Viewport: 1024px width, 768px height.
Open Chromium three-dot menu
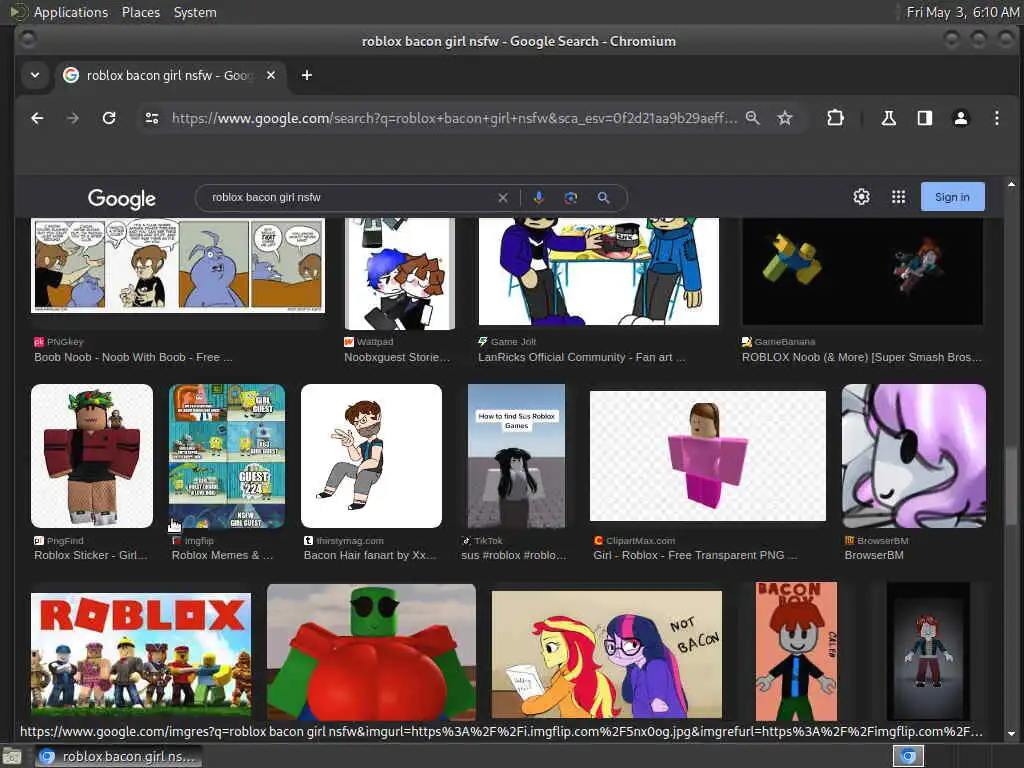point(997,118)
